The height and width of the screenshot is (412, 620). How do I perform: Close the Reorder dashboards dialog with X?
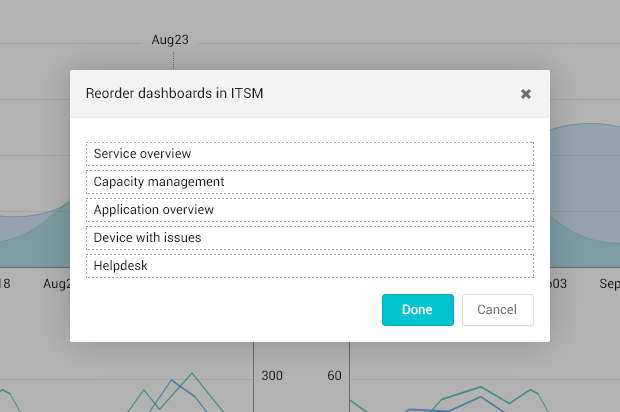click(x=526, y=94)
